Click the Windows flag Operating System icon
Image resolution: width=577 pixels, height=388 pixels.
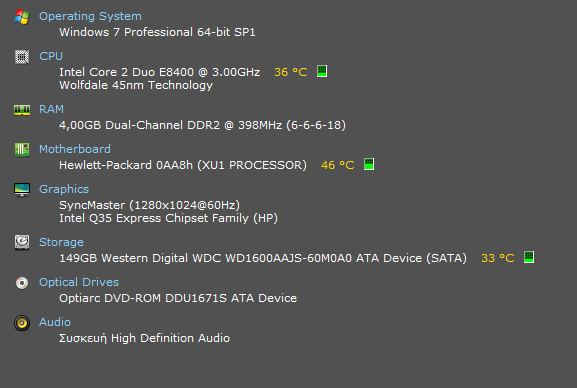(x=22, y=17)
